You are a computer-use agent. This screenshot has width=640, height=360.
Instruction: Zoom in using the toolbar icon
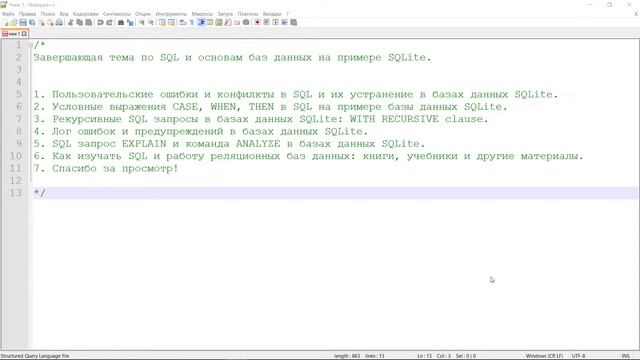142,22
